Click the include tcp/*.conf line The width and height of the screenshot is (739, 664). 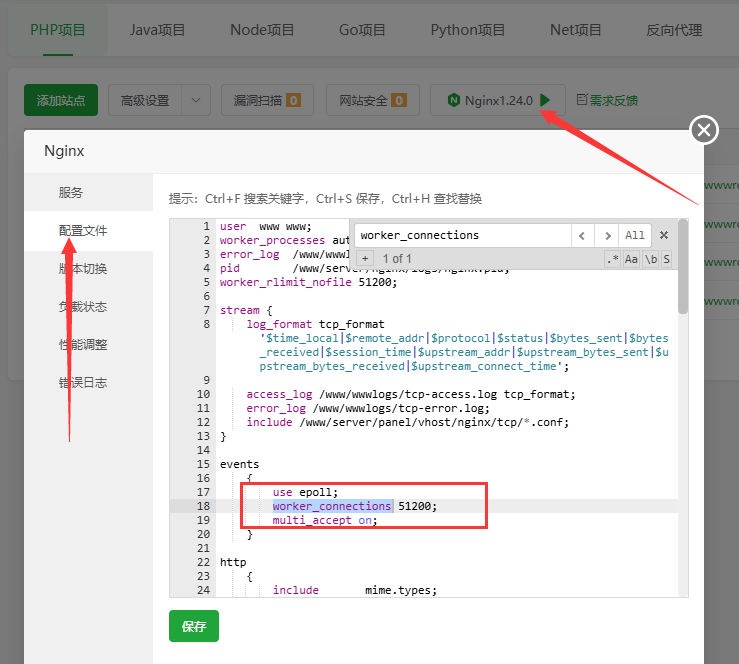[407, 422]
